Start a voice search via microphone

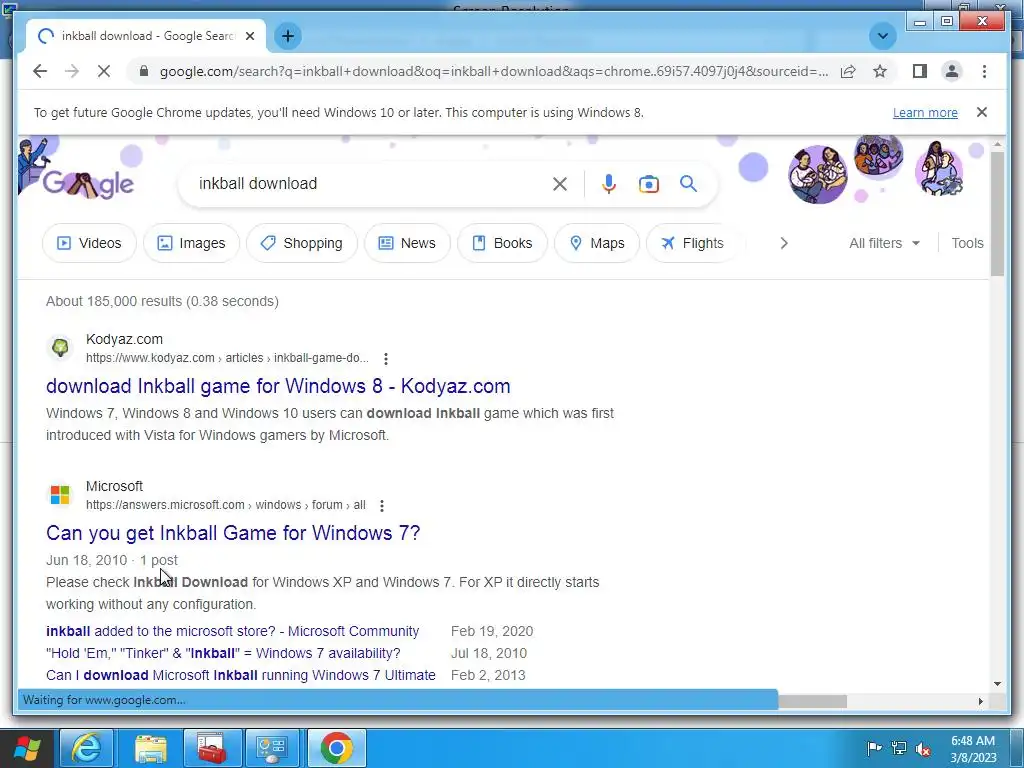pos(609,184)
